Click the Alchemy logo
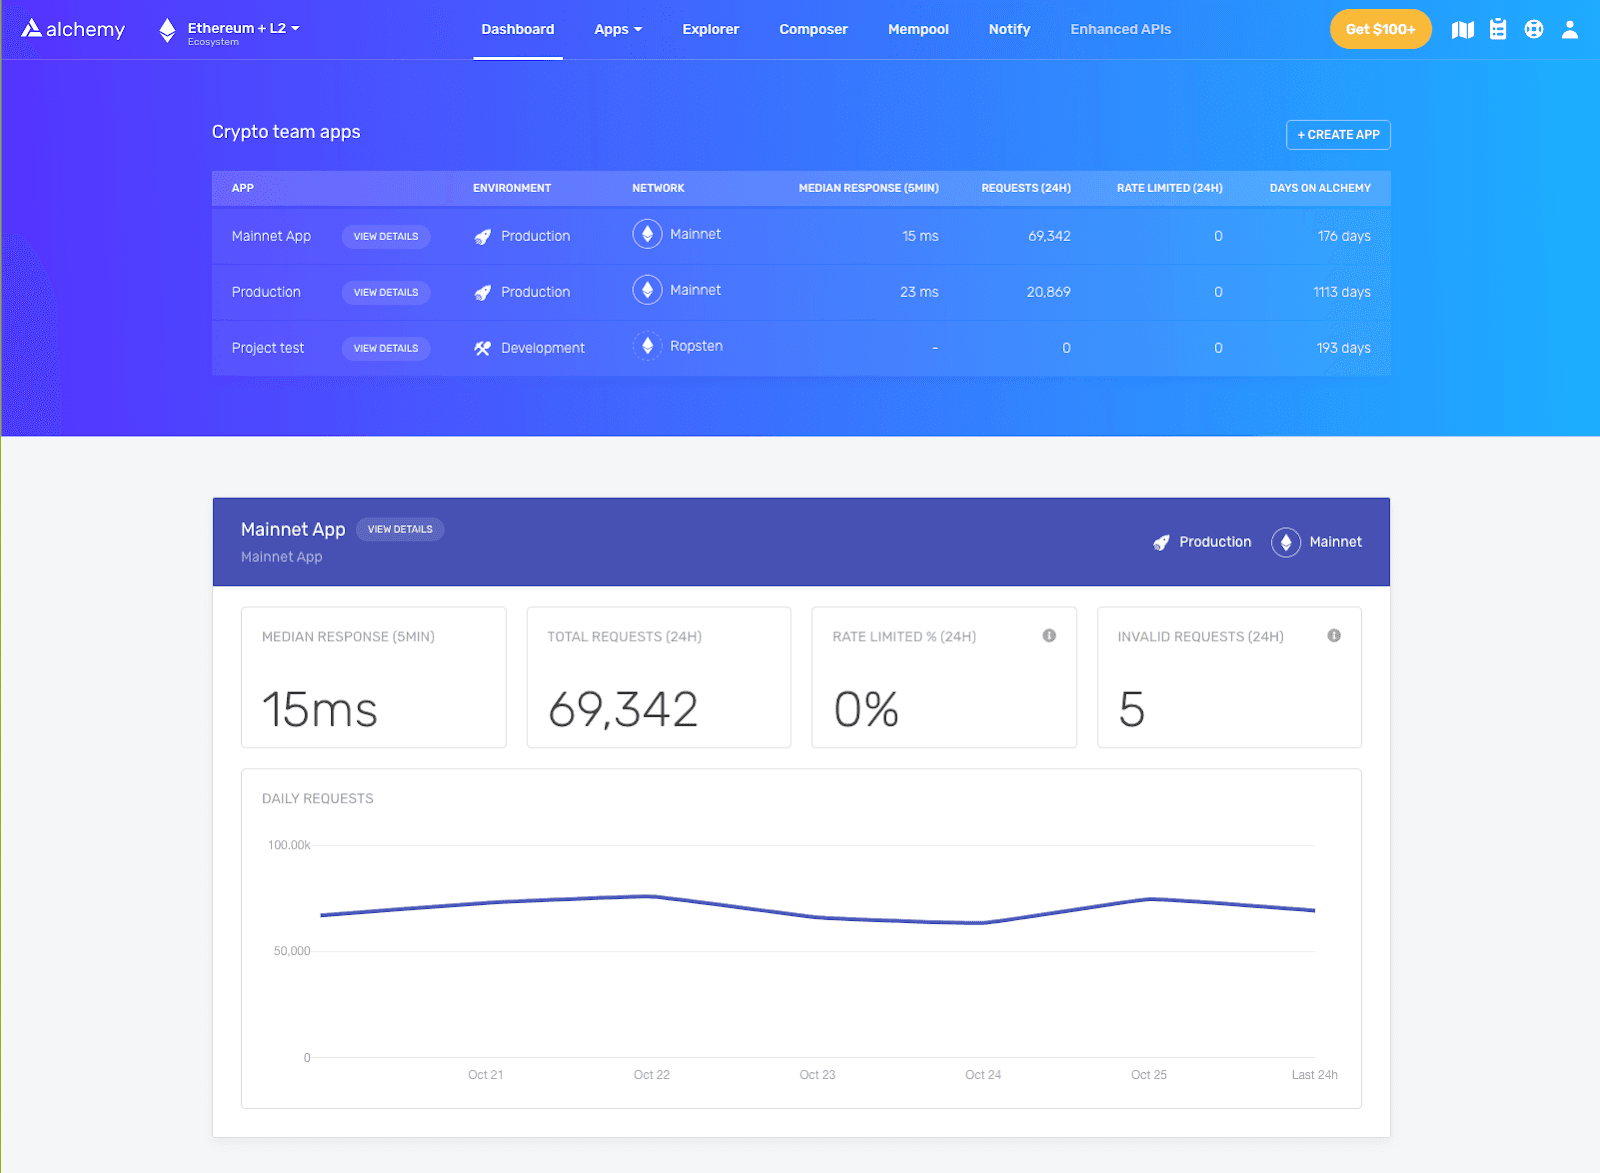The width and height of the screenshot is (1600, 1173). tap(71, 28)
